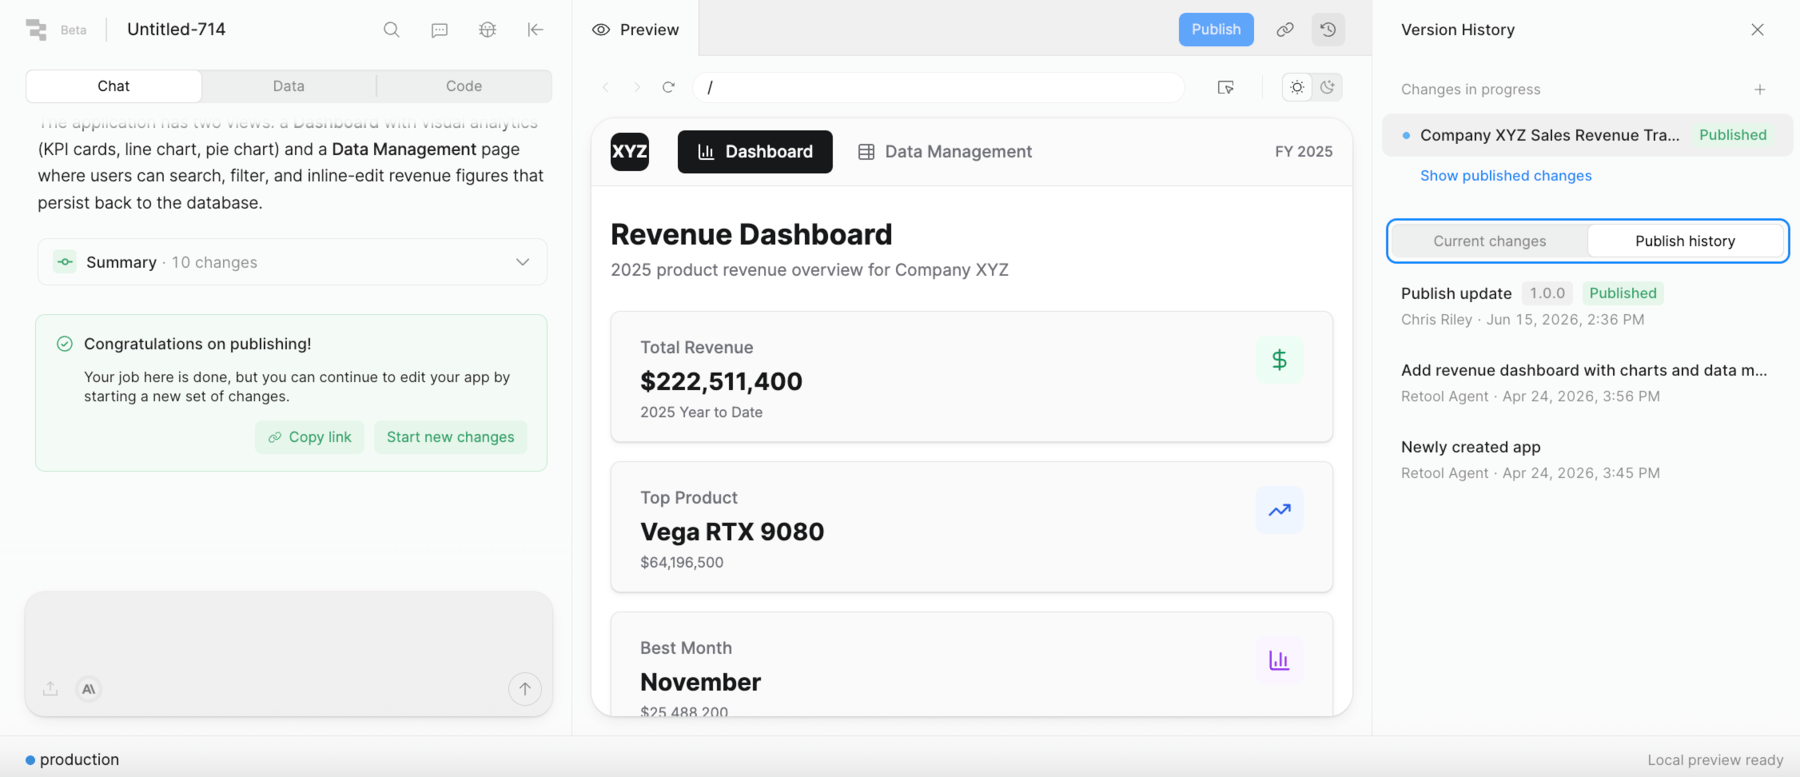Open the Data Management page
Image resolution: width=1800 pixels, height=777 pixels.
pyautogui.click(x=945, y=152)
